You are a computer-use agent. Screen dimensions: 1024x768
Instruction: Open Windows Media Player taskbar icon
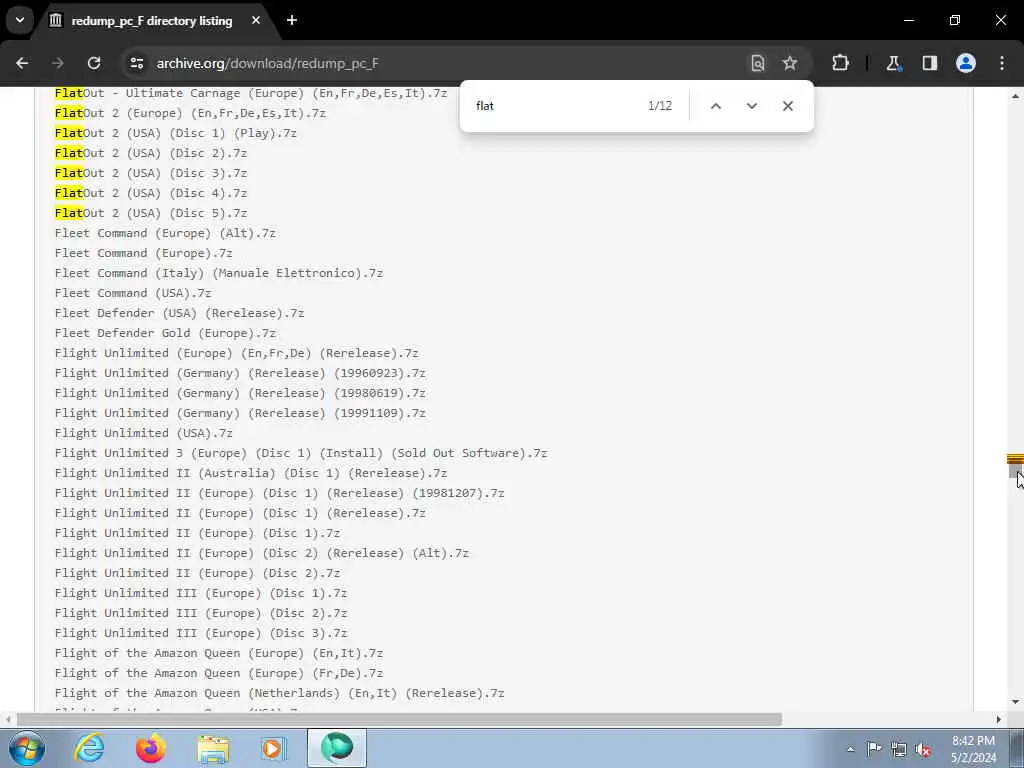click(274, 748)
